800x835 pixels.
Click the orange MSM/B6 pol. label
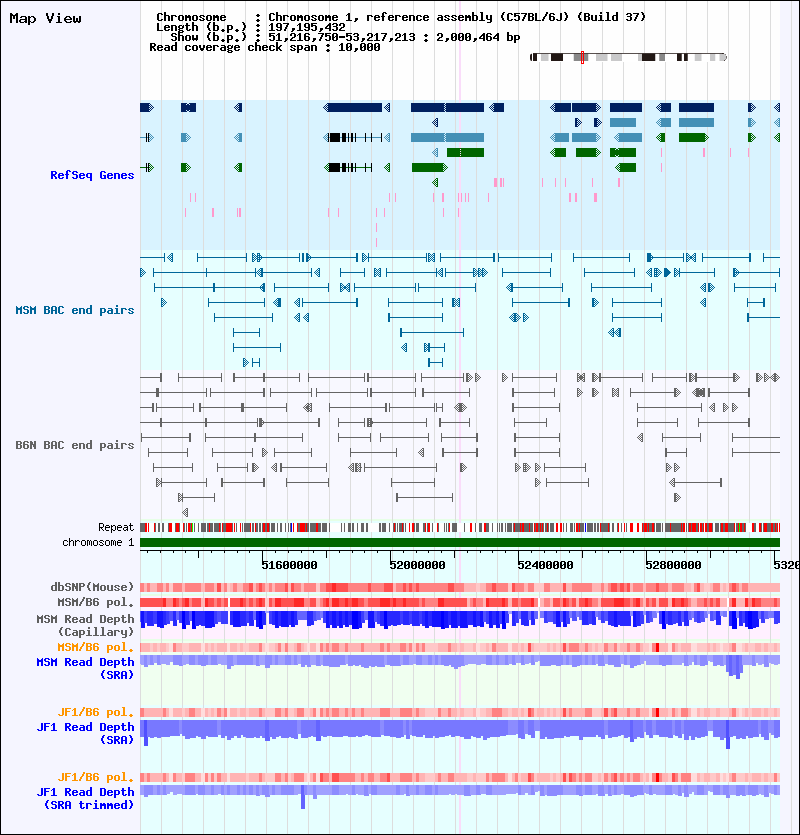96,647
